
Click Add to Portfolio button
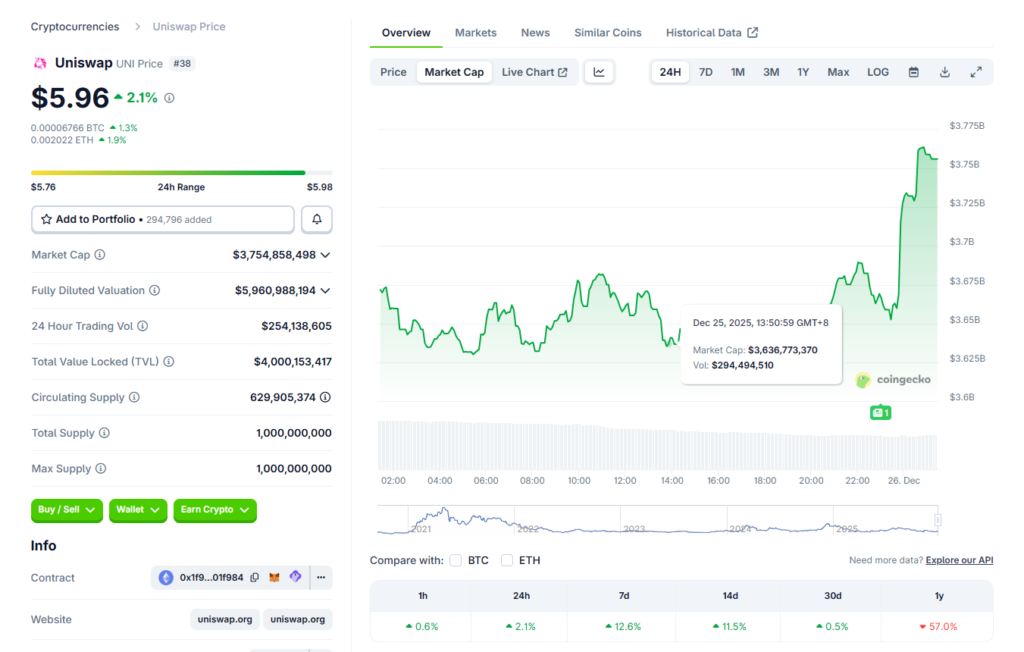163,219
